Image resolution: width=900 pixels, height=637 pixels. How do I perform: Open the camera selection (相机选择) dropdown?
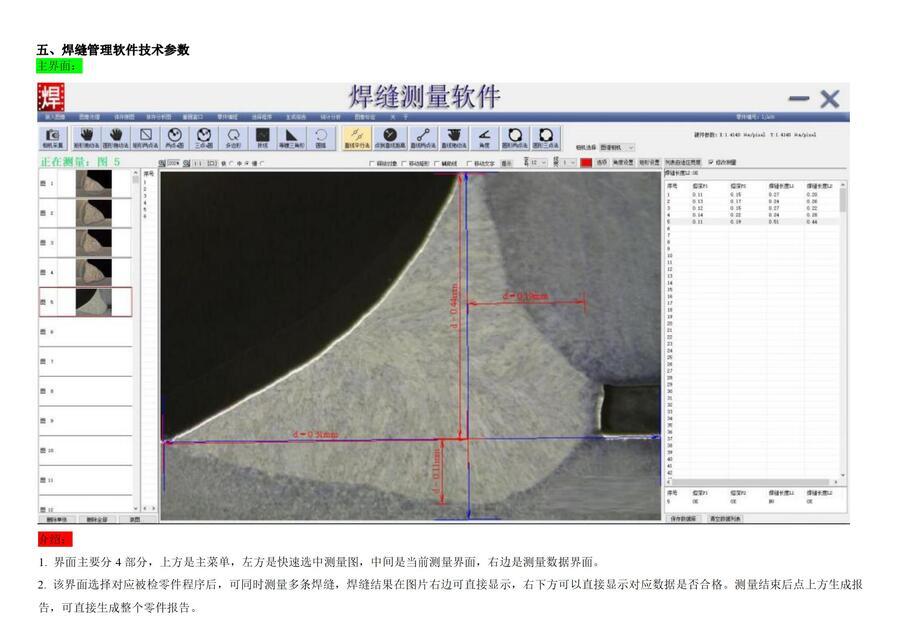click(x=617, y=147)
